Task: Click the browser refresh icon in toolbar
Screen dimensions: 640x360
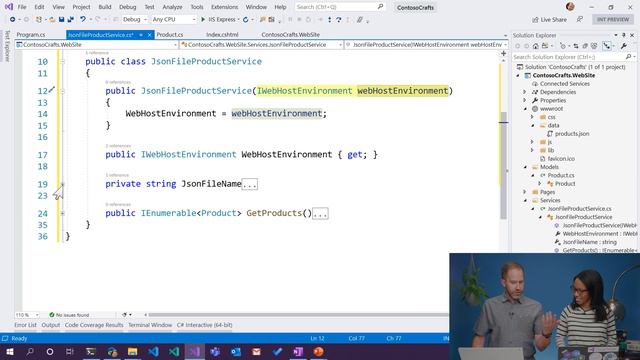Action: click(x=246, y=19)
